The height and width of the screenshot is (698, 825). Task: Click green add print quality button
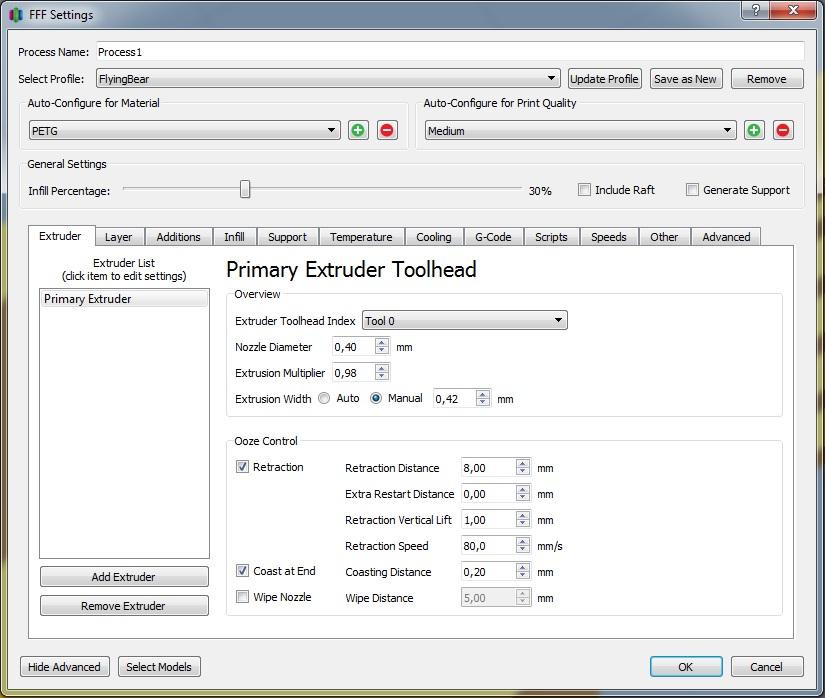point(754,130)
